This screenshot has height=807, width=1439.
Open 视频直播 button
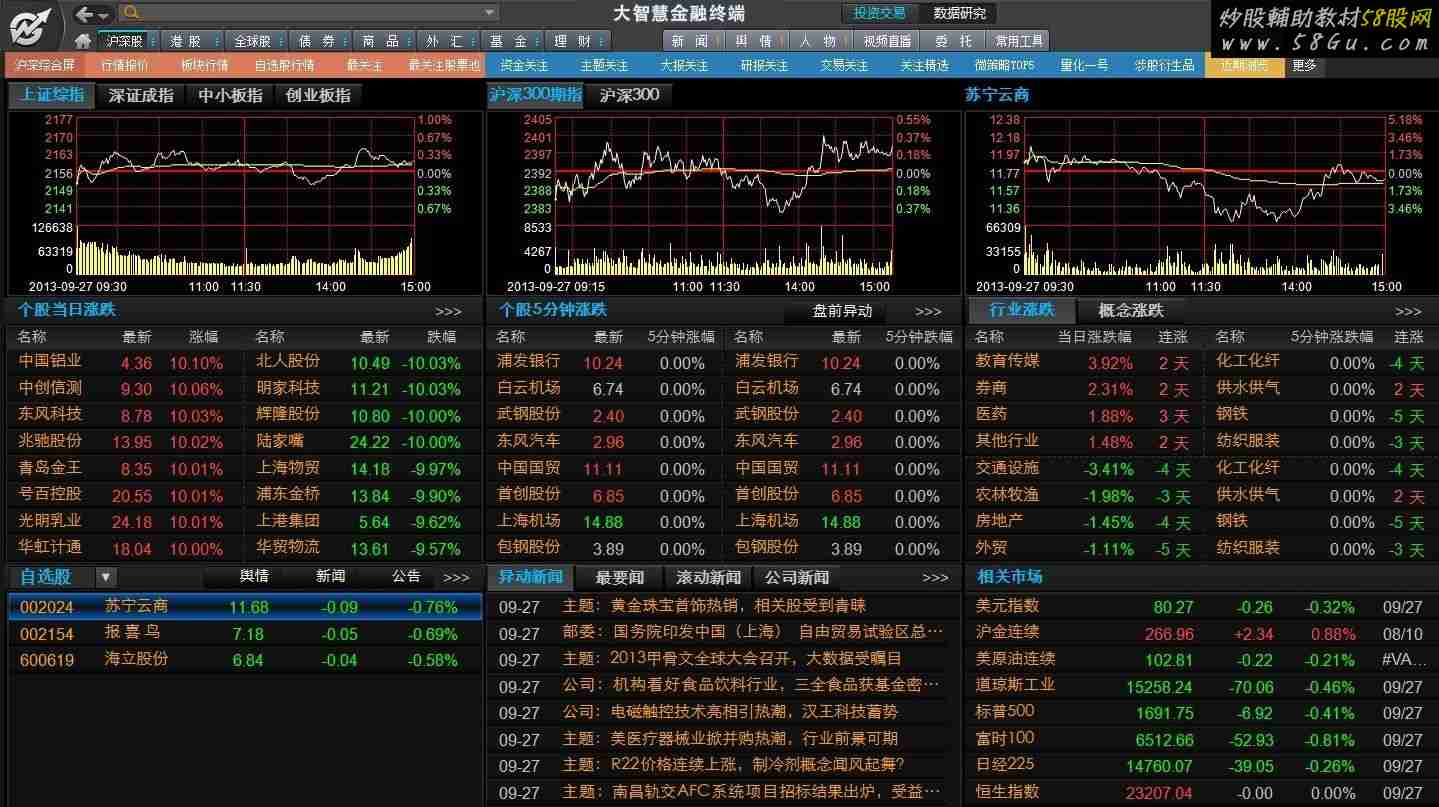point(887,41)
